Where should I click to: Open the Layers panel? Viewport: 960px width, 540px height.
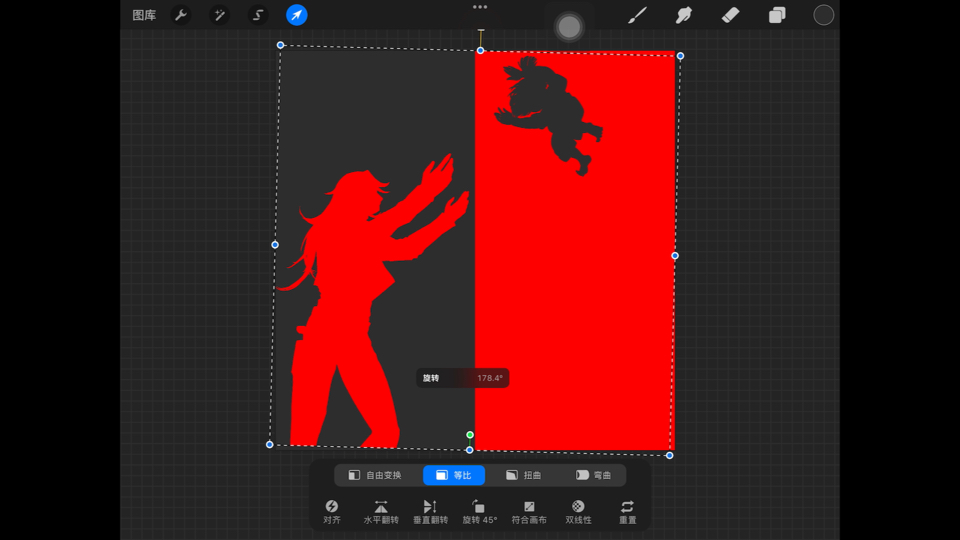click(777, 15)
